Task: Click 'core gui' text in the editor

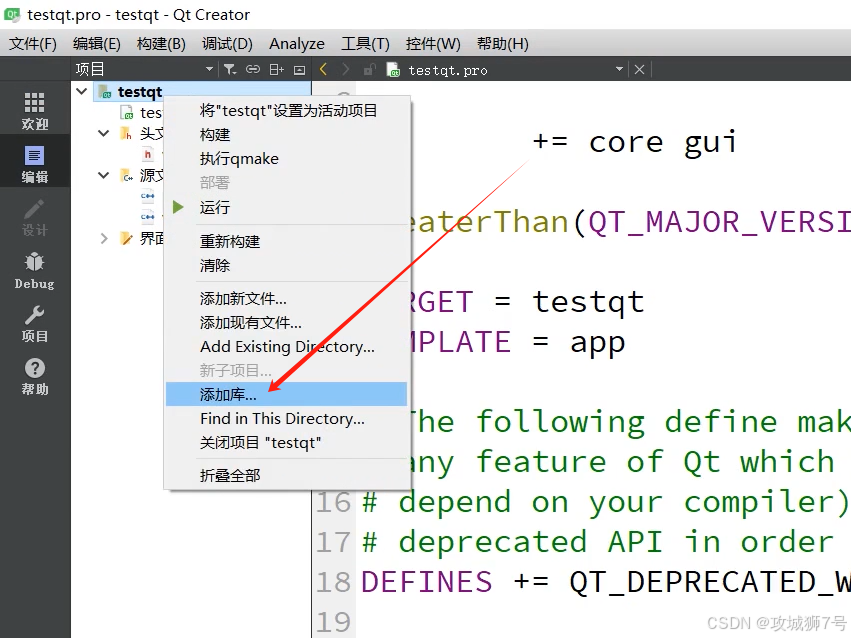Action: coord(663,142)
